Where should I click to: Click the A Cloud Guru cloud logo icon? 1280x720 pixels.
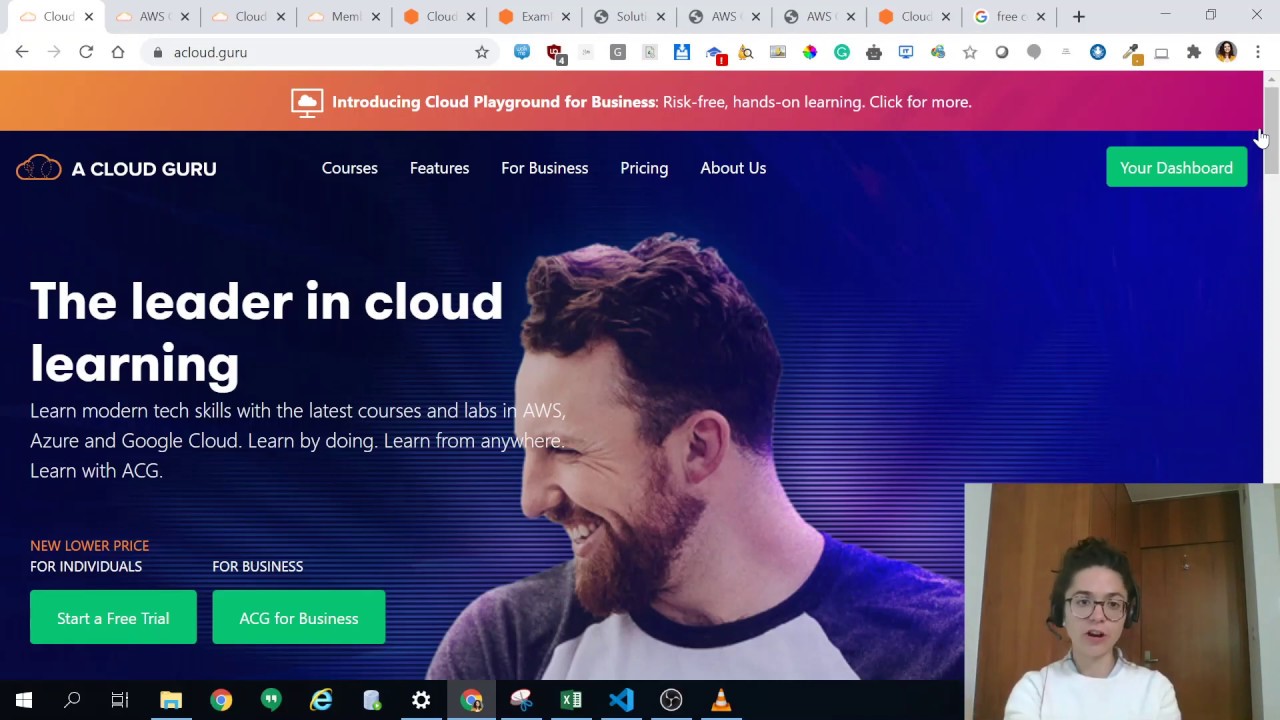click(x=39, y=168)
